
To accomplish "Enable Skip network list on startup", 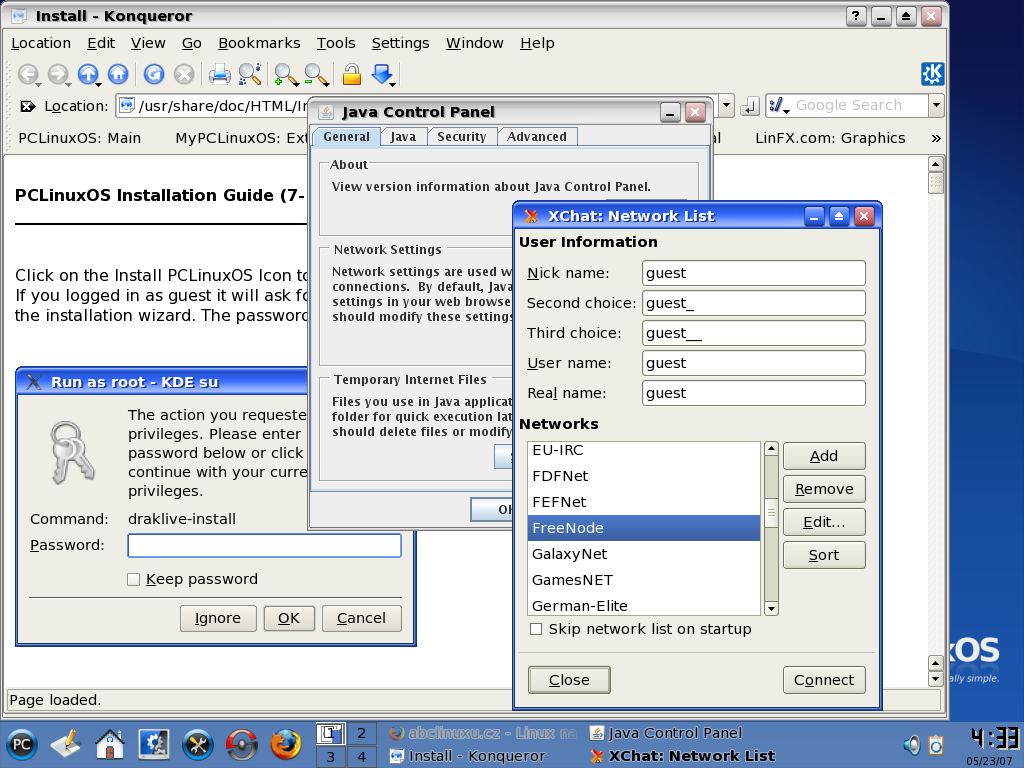I will (x=536, y=629).
